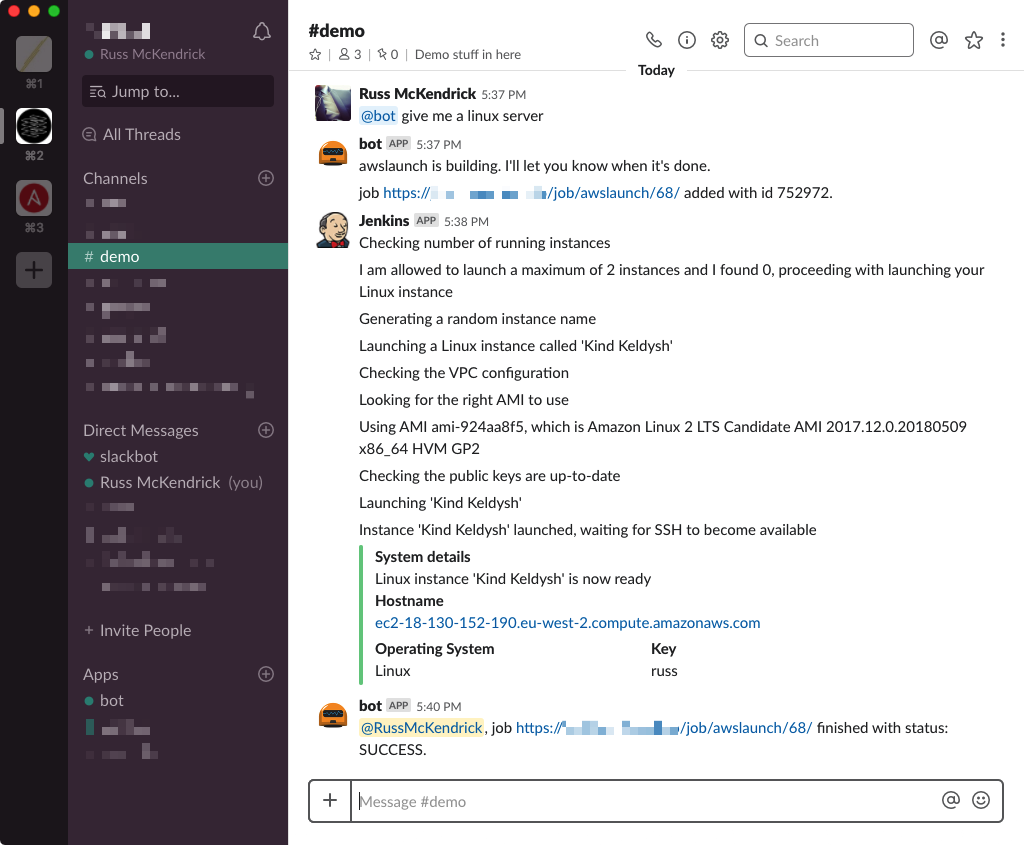The image size is (1024, 845).
Task: Open job link in finished status message
Action: tap(664, 727)
